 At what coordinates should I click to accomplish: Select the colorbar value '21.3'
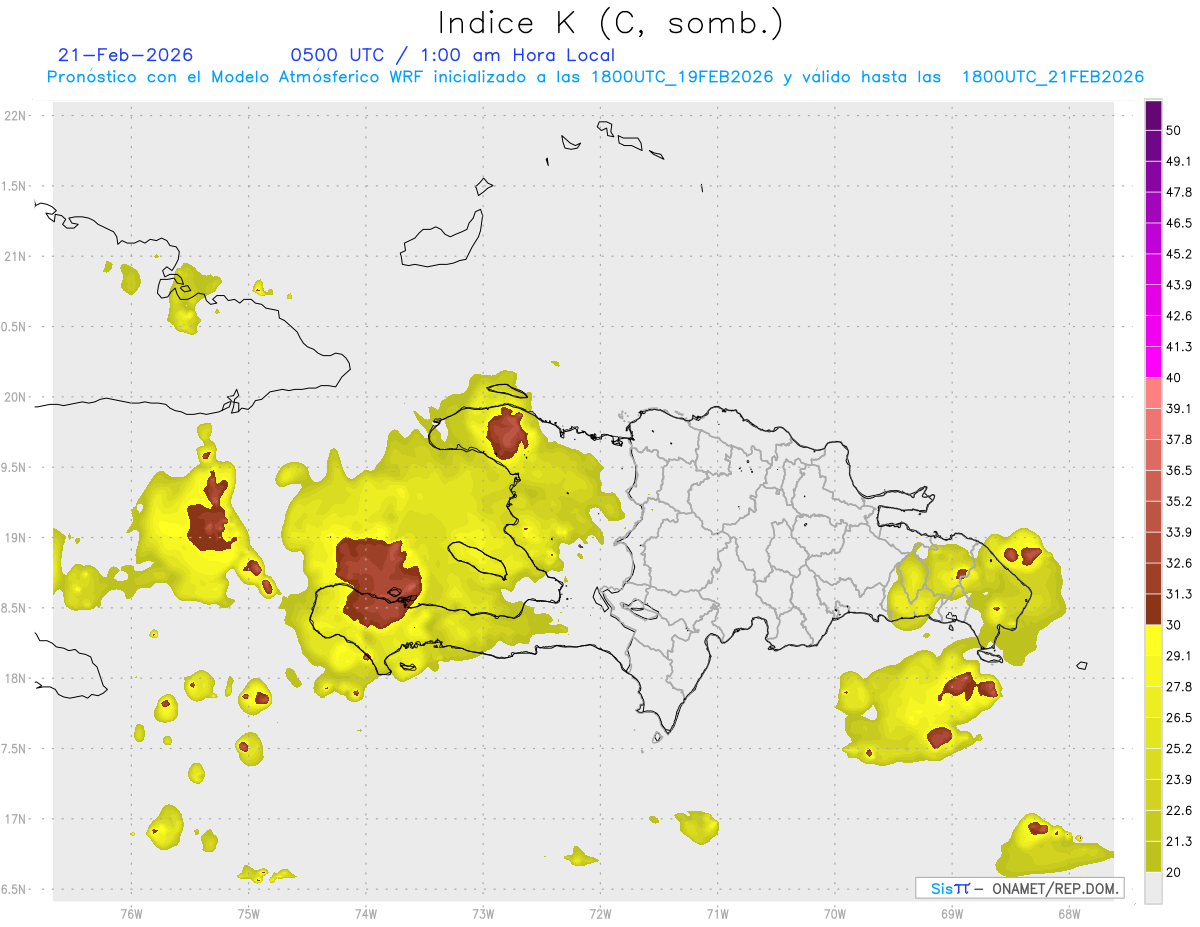[1179, 842]
